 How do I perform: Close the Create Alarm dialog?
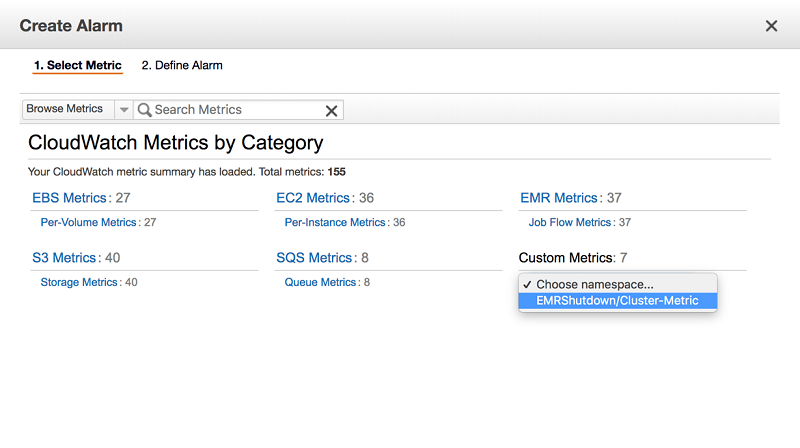(771, 26)
